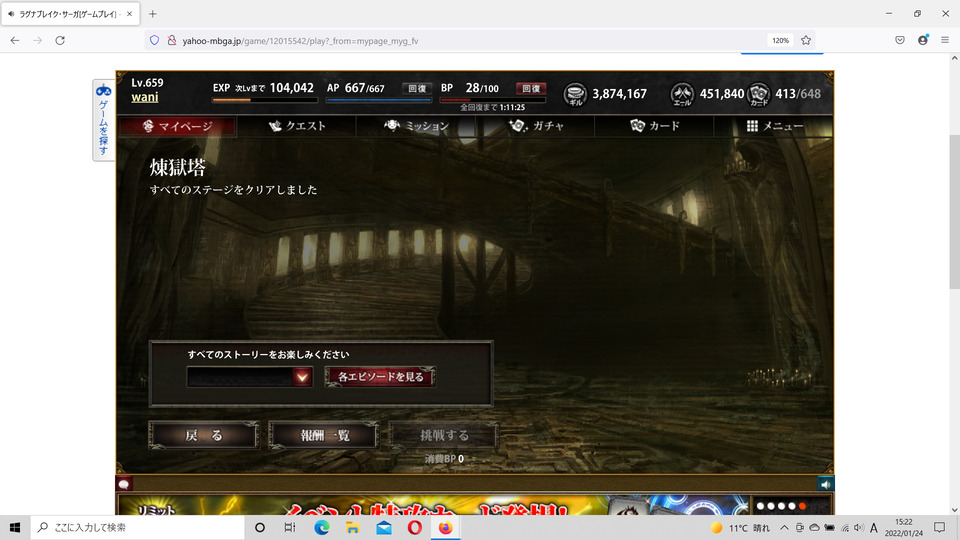This screenshot has width=960, height=540.
Task: Launch Microsoft Edge from taskbar
Action: [x=321, y=527]
